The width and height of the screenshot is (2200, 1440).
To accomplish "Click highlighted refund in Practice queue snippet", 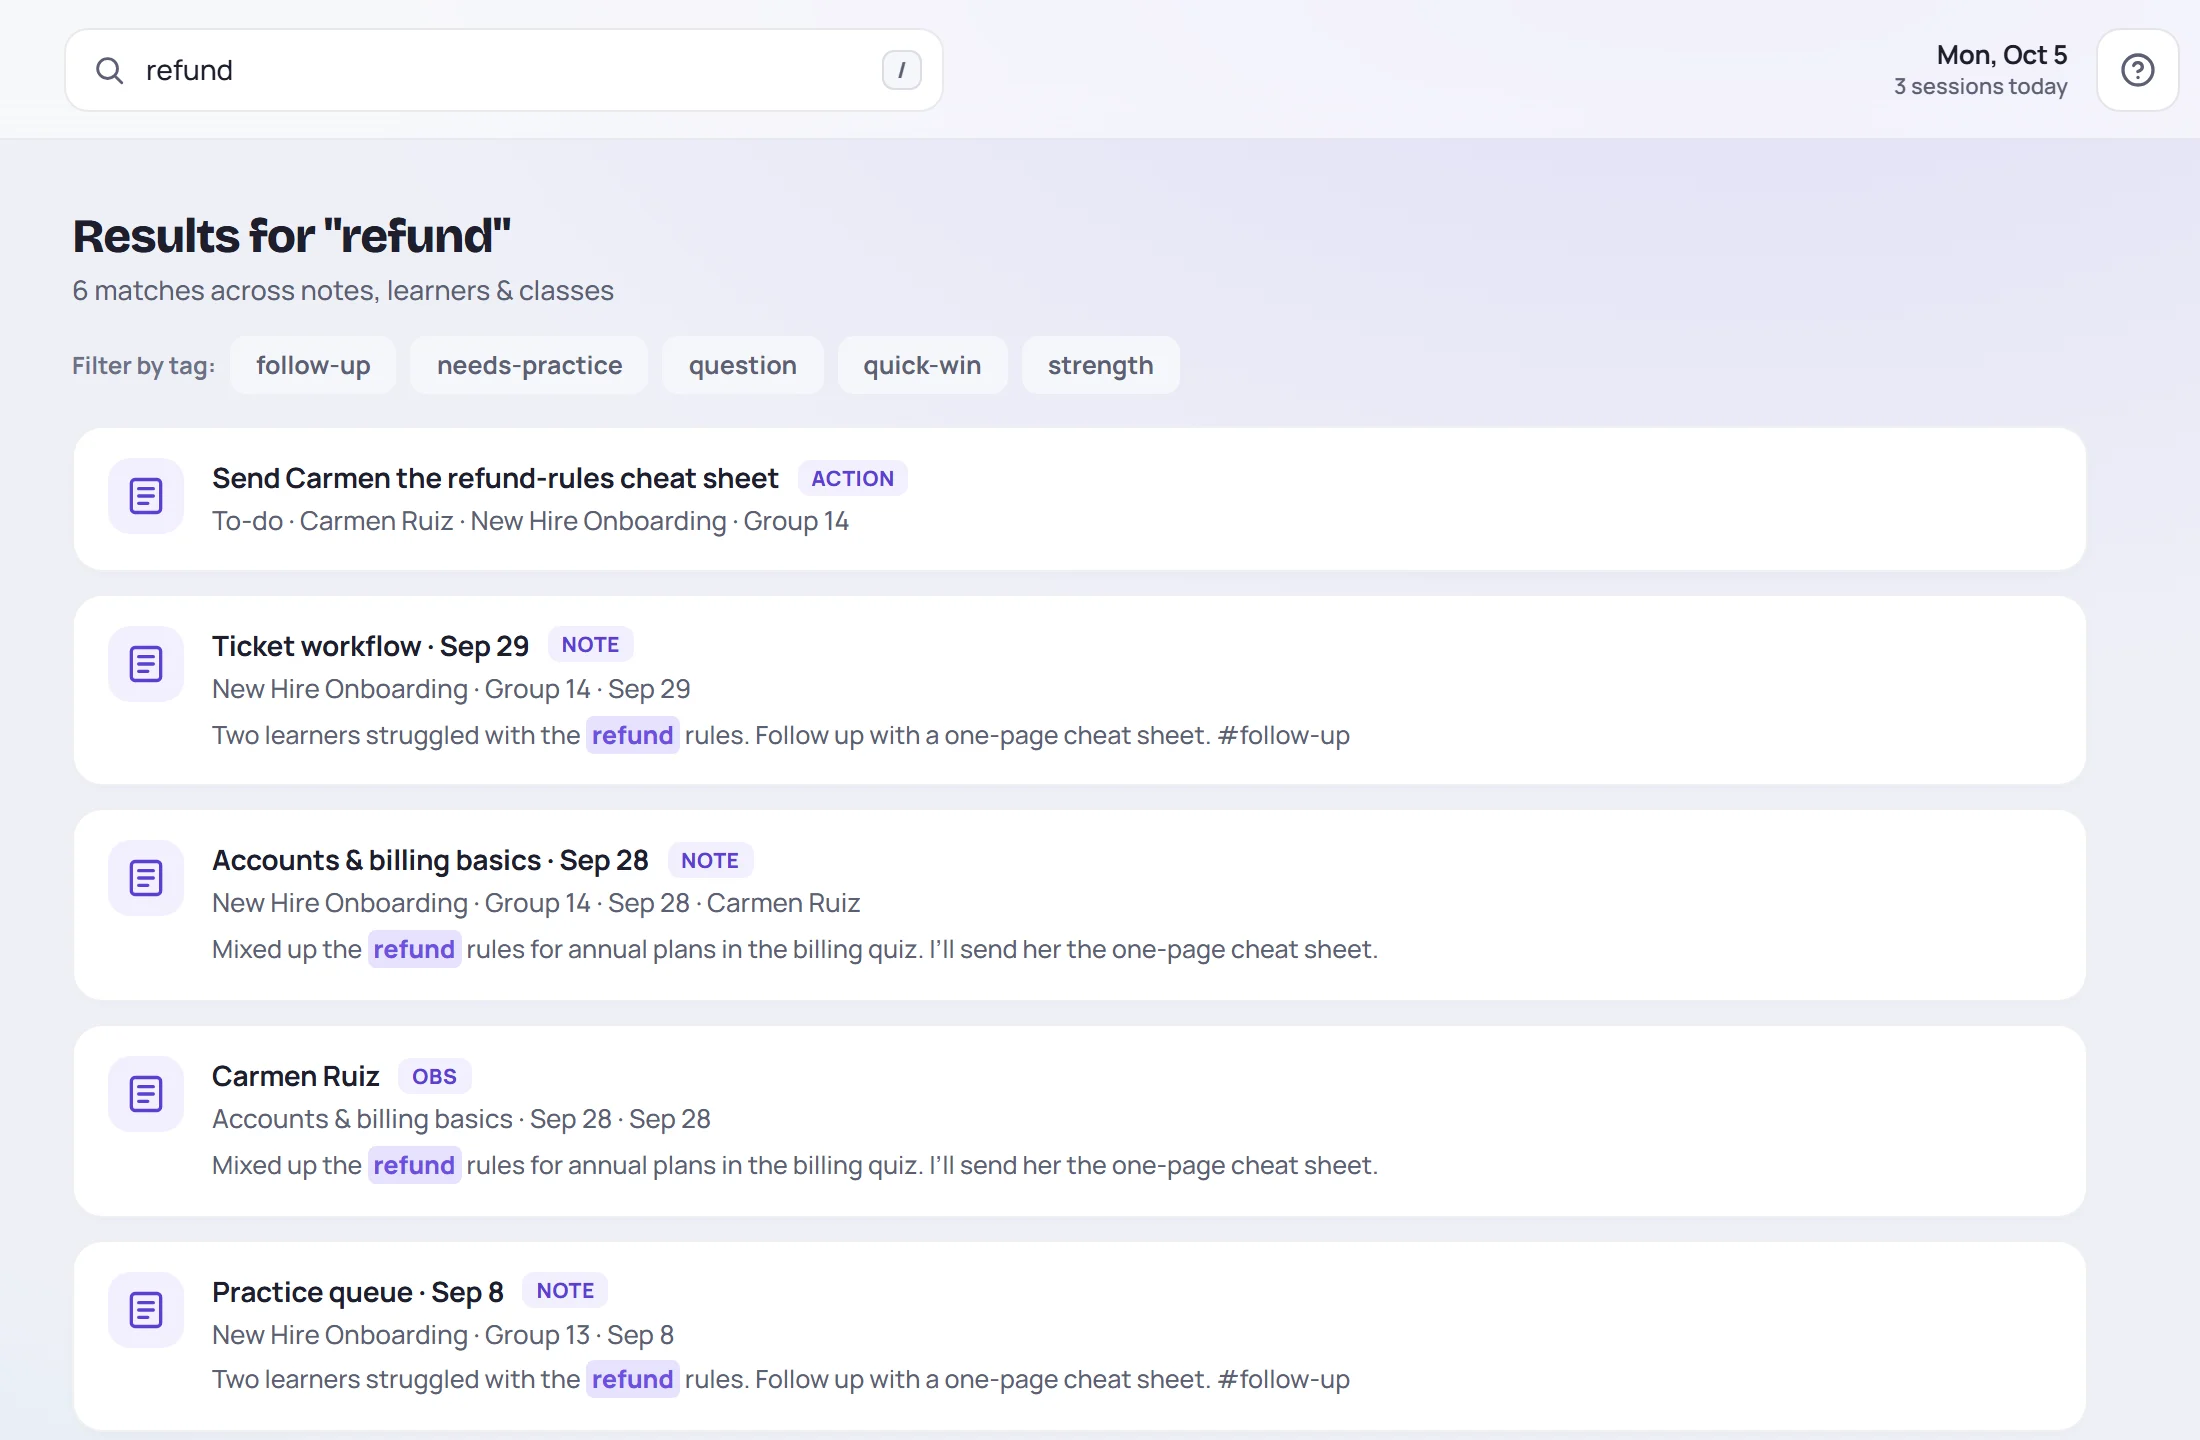I will [x=632, y=1379].
